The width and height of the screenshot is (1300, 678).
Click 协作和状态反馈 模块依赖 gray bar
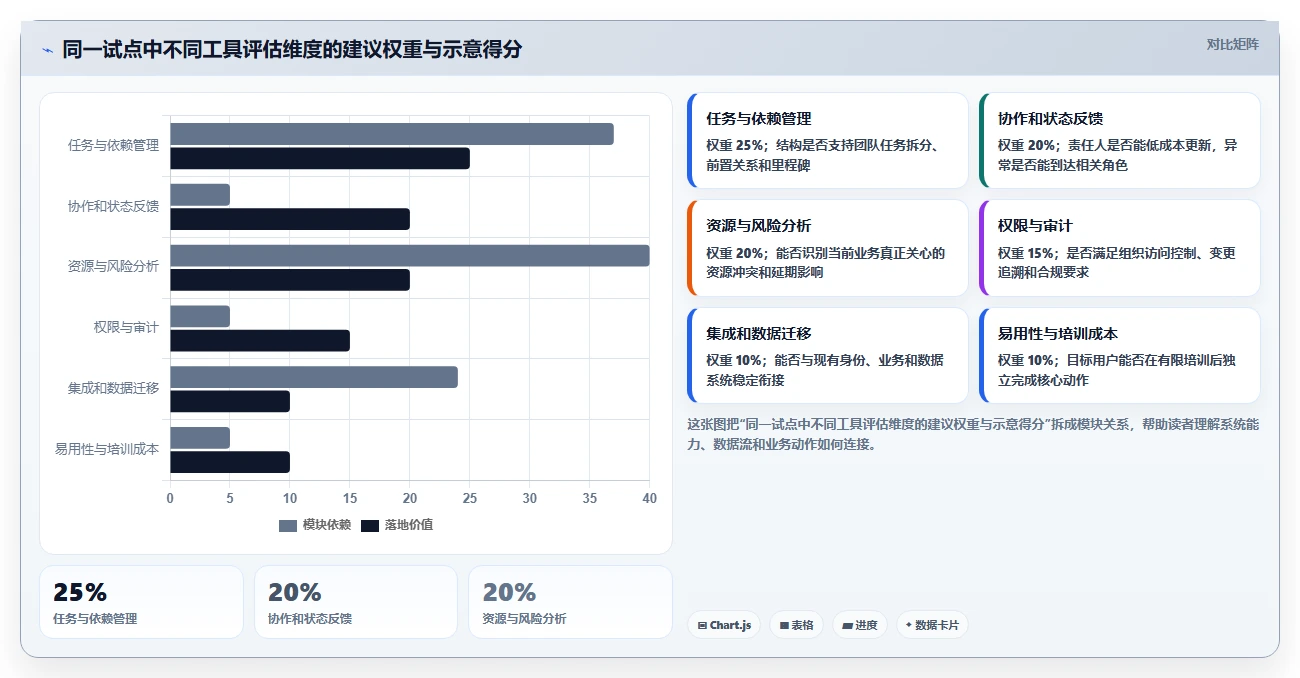[x=200, y=195]
